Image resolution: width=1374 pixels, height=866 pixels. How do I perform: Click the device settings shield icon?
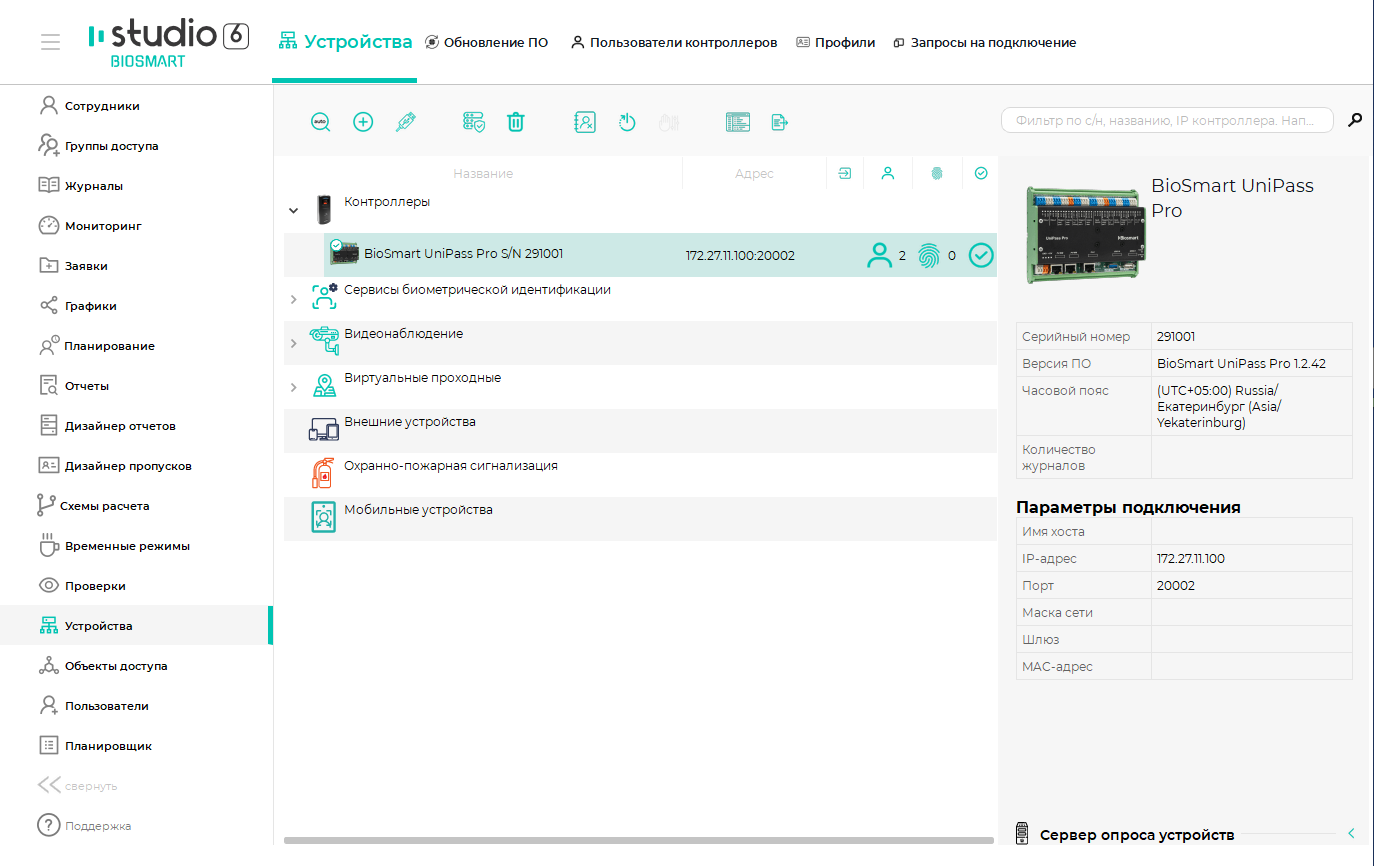(474, 122)
